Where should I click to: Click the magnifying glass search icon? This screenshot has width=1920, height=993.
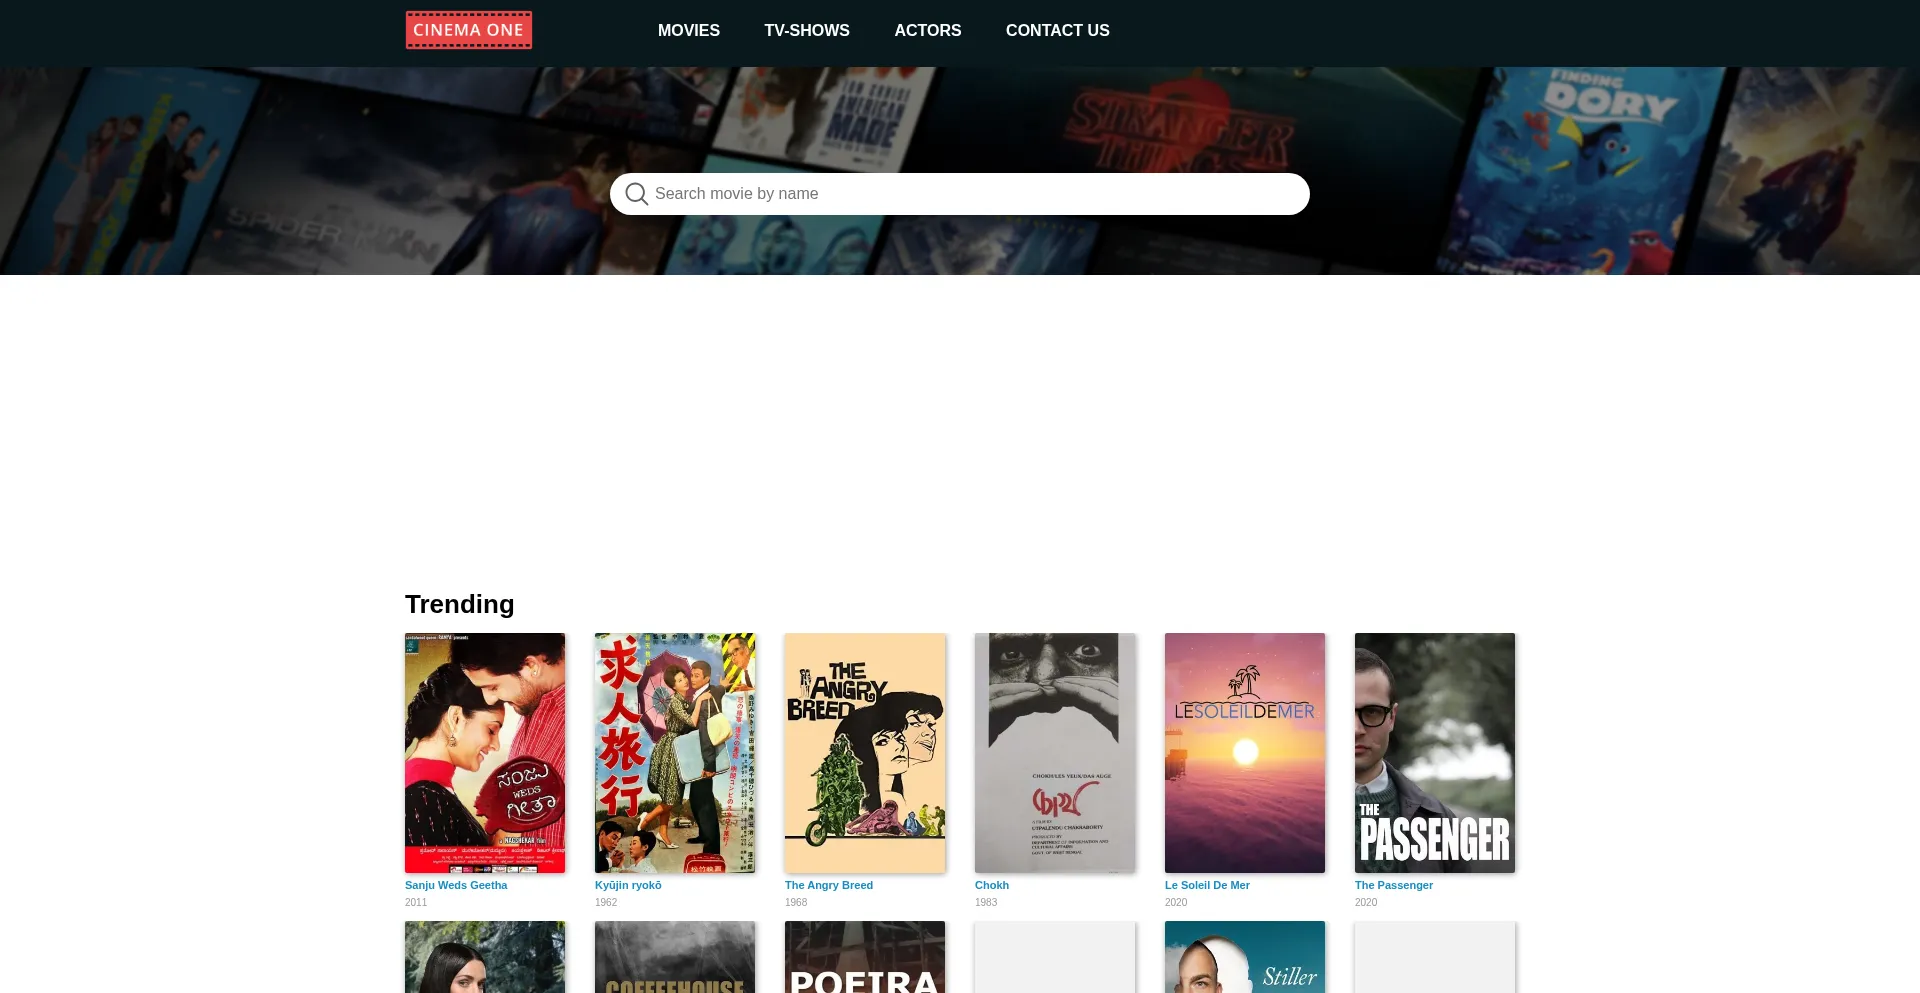coord(636,194)
